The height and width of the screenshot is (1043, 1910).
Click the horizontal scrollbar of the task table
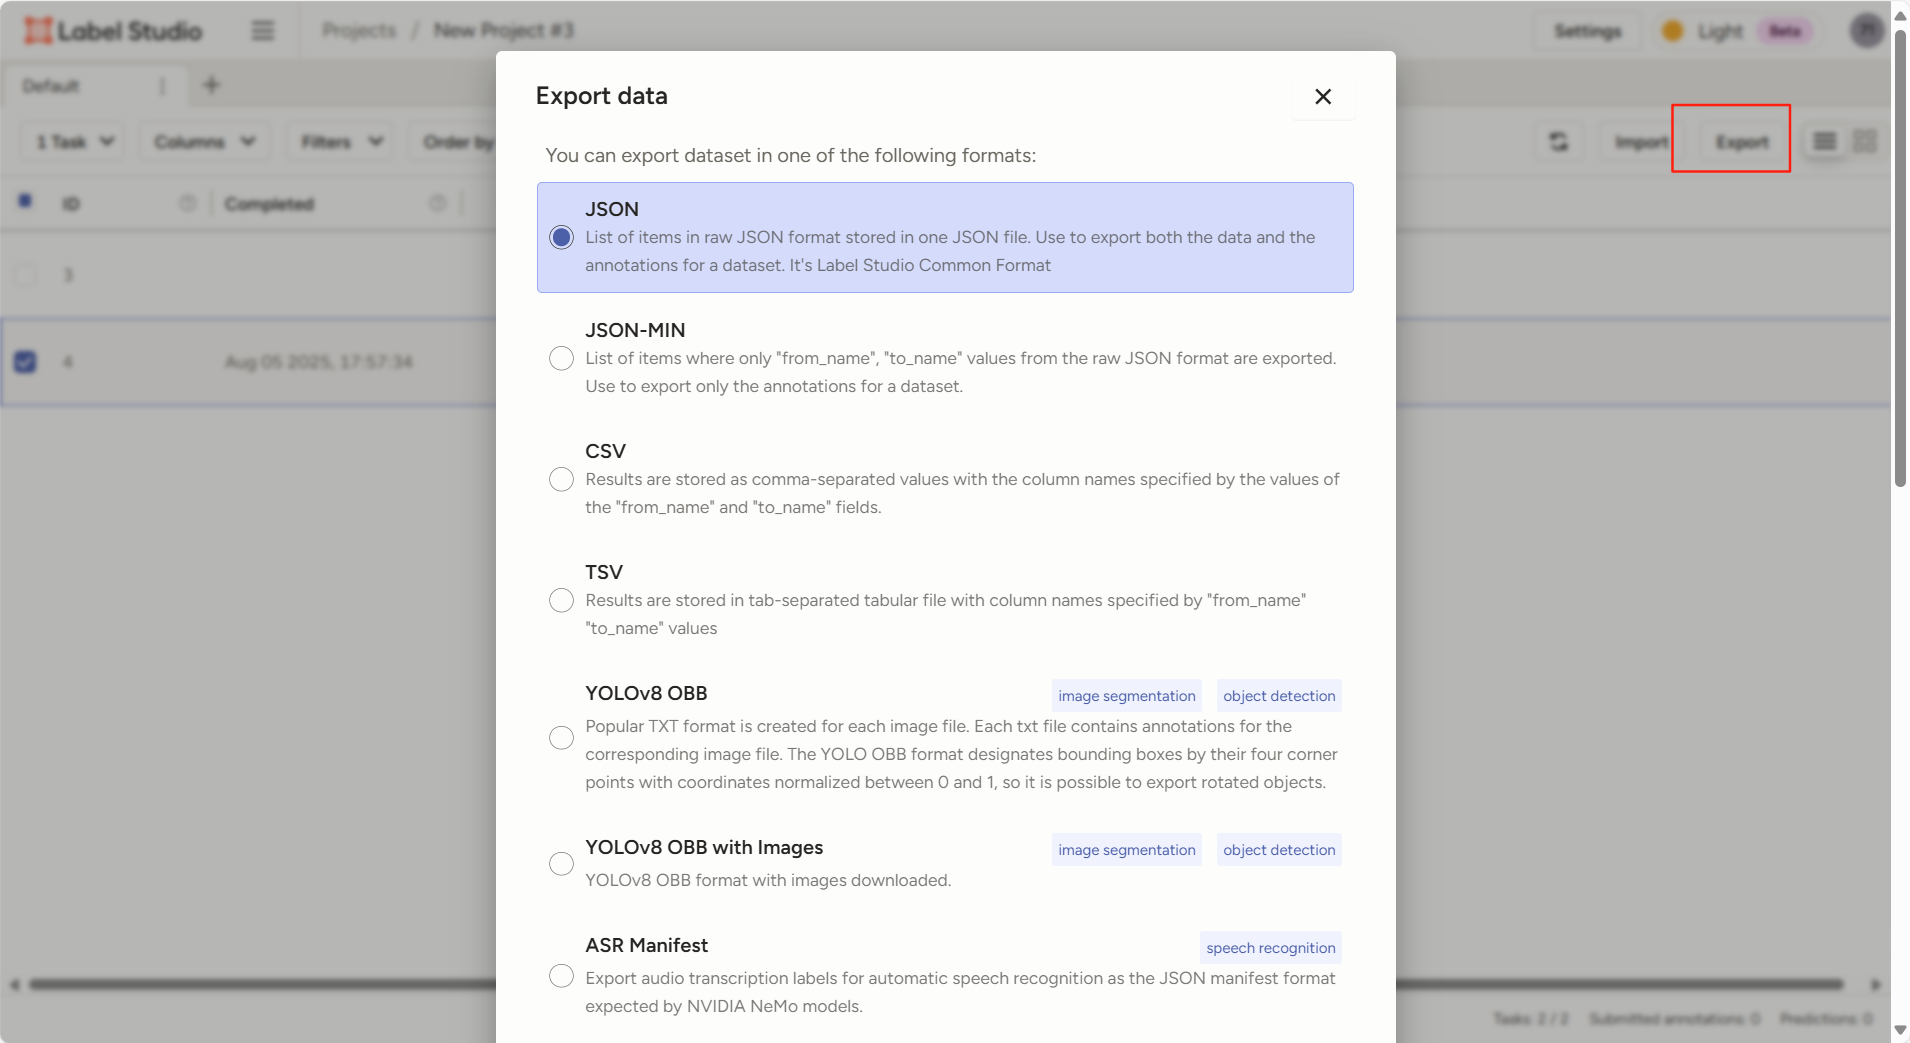coord(935,984)
